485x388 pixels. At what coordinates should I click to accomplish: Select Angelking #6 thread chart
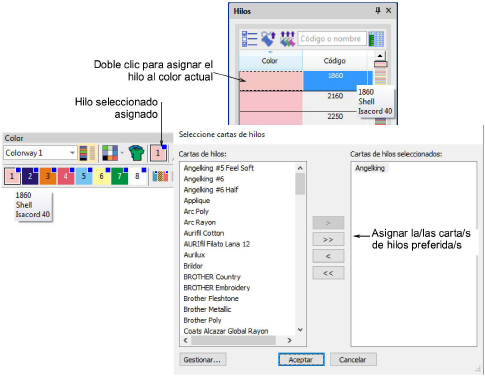click(204, 179)
